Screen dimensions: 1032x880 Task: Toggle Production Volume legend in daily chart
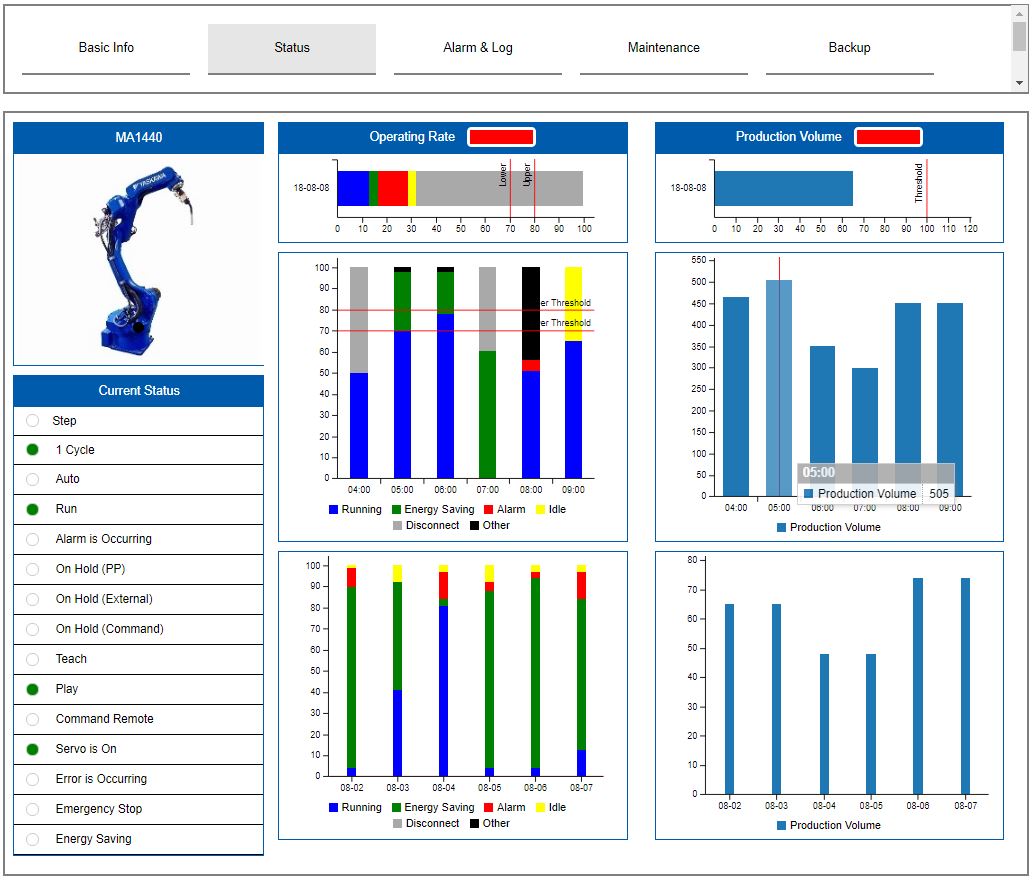[828, 826]
